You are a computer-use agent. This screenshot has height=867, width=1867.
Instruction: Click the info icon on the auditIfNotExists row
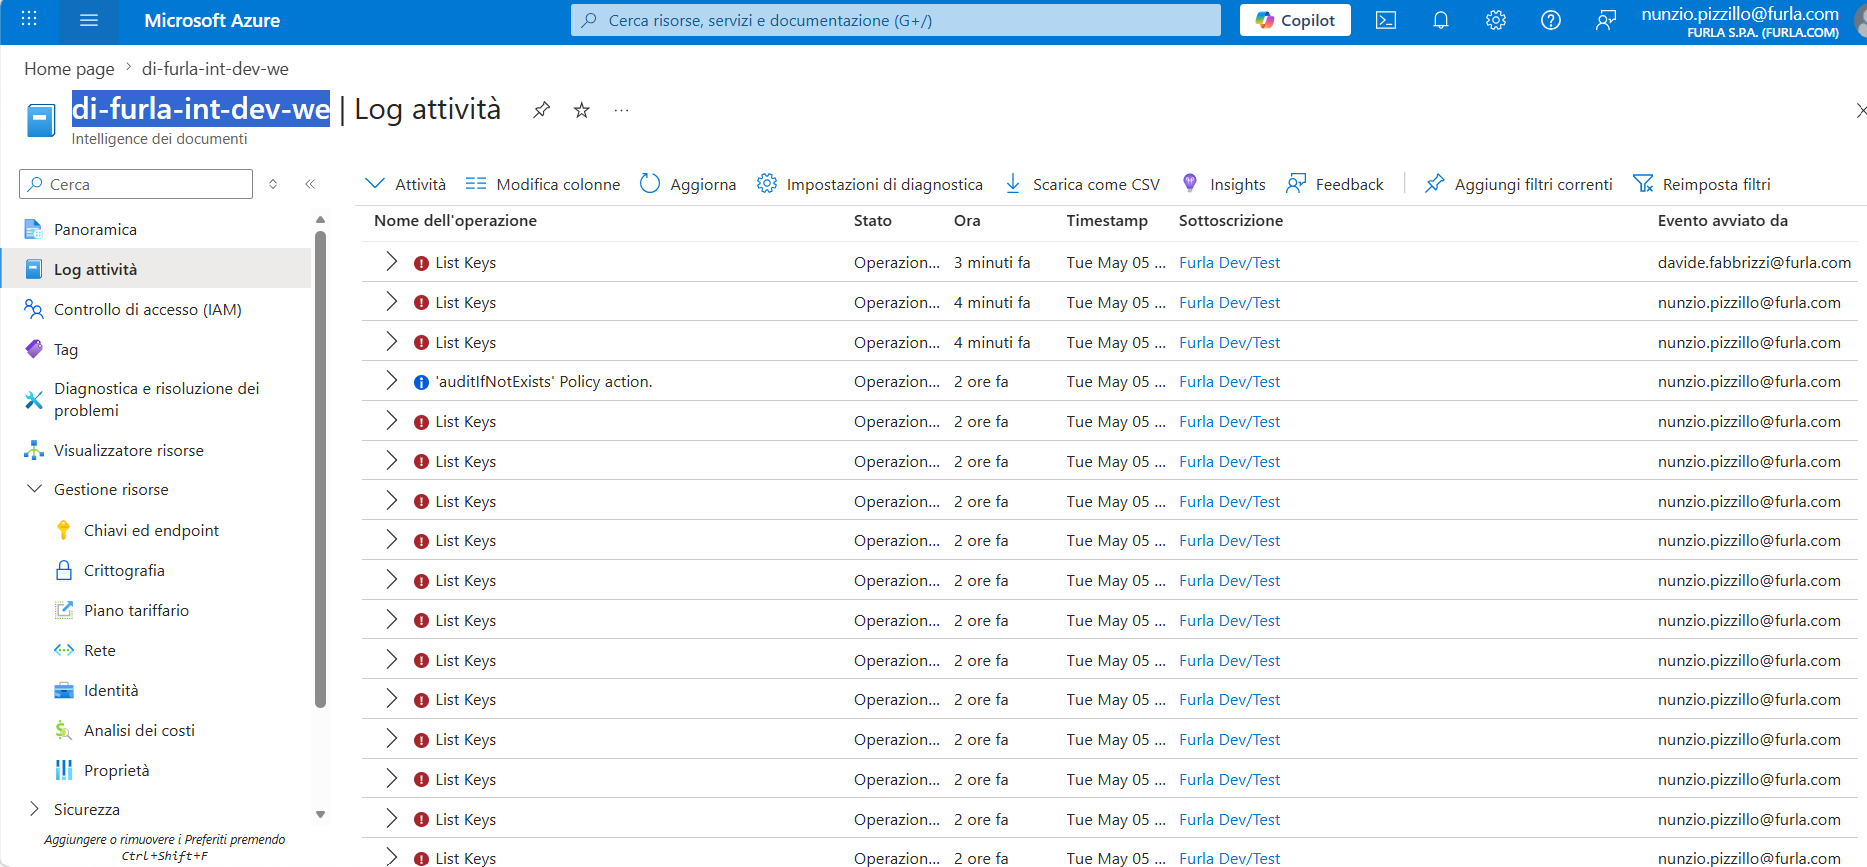pos(422,382)
